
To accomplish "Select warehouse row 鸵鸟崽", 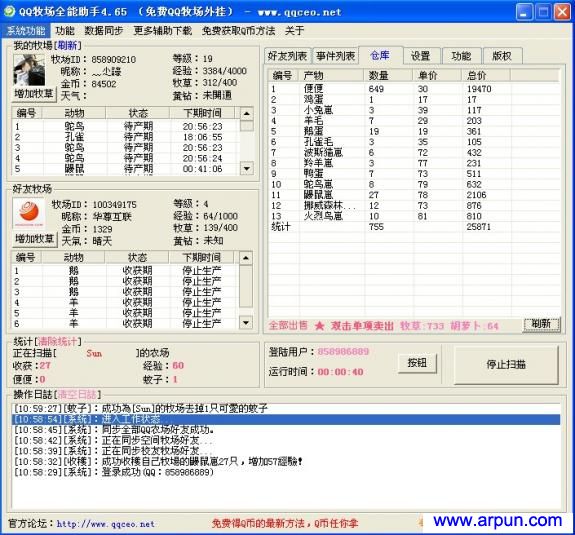I will click(414, 184).
